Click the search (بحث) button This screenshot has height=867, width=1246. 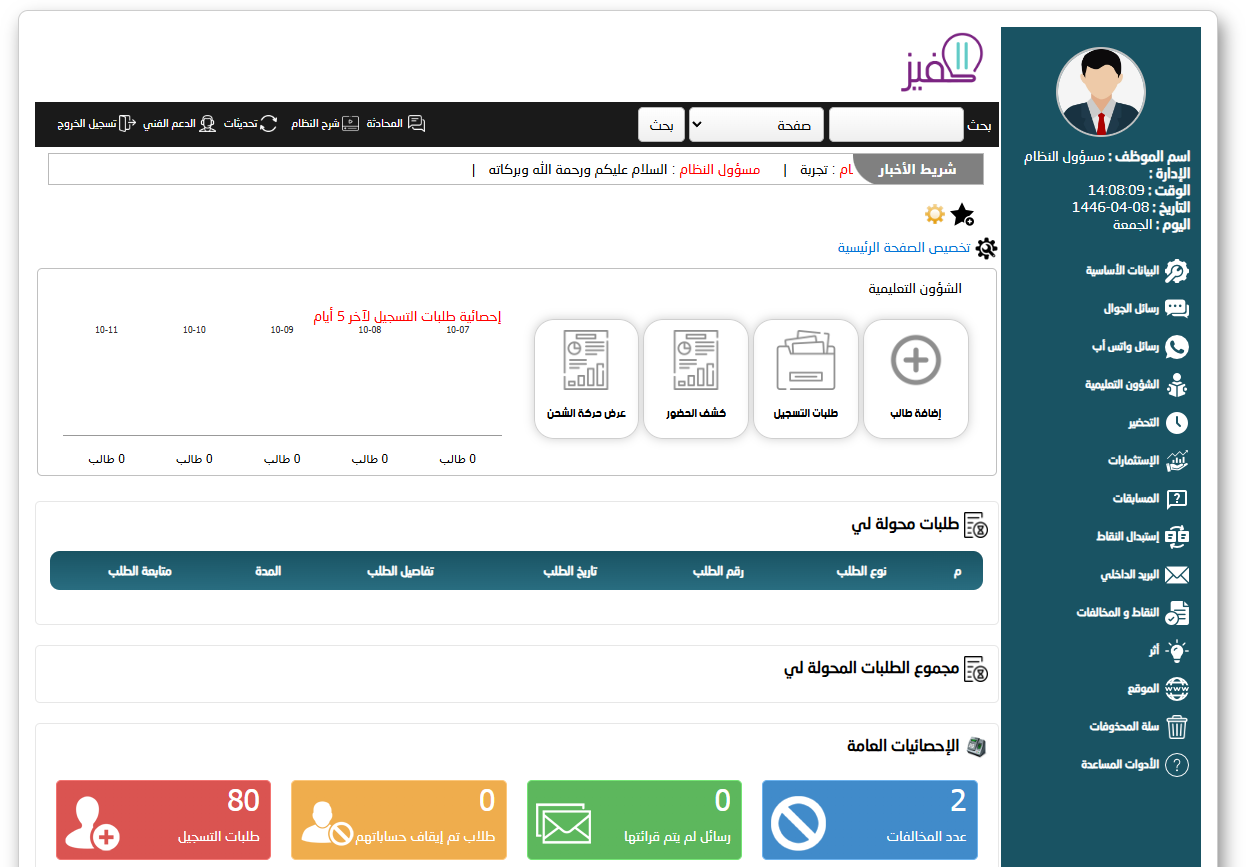coord(661,125)
